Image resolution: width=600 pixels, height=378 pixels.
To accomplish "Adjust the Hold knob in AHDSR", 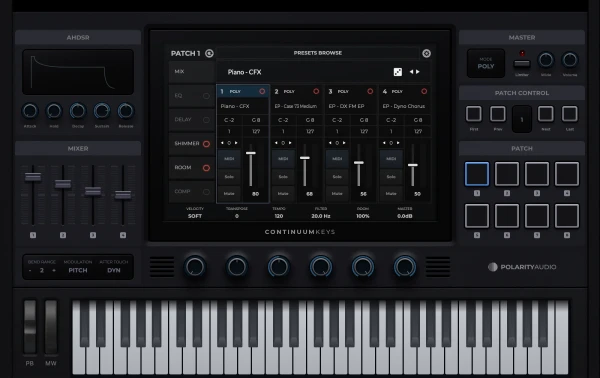I will coord(54,111).
